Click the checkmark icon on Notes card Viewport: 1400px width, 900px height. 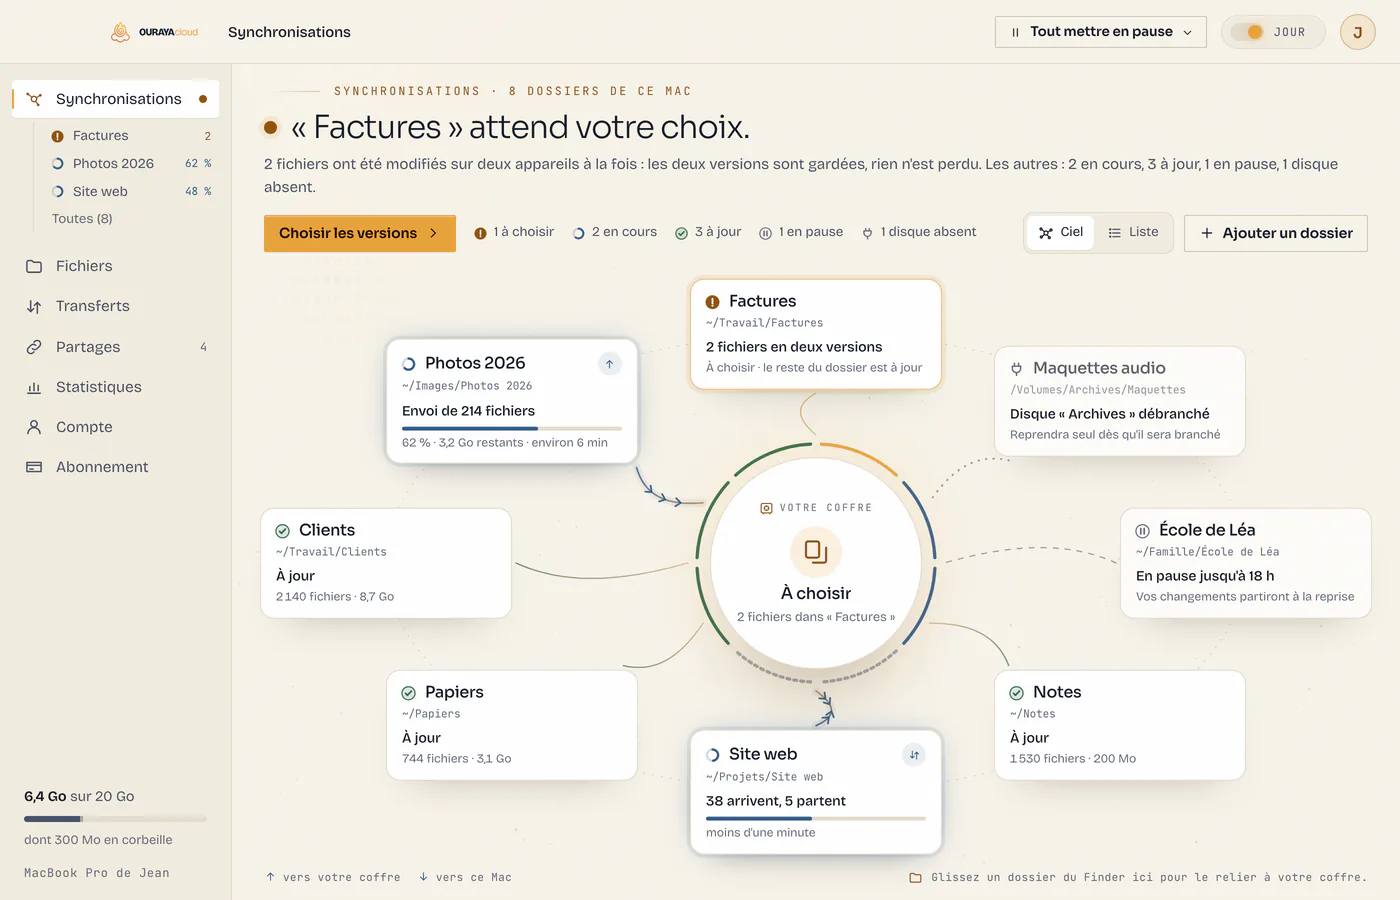pos(1017,693)
